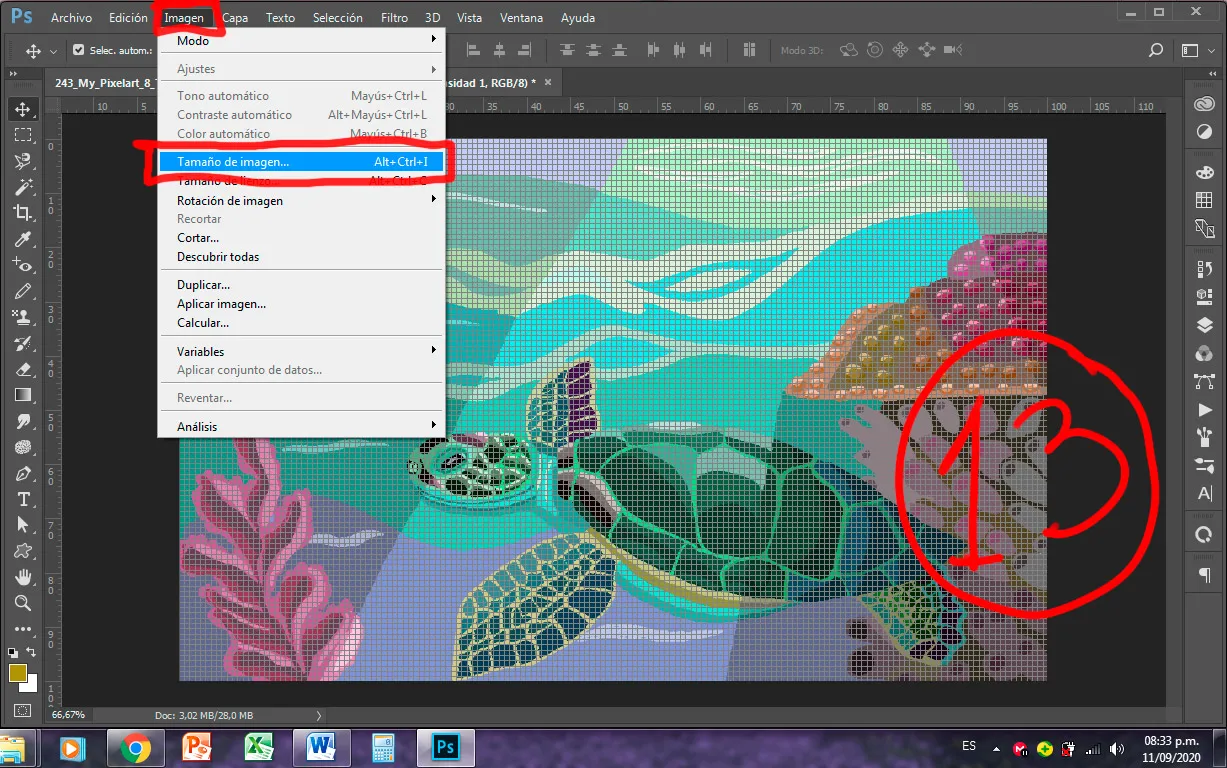Open the Layers panel icon

click(1204, 326)
